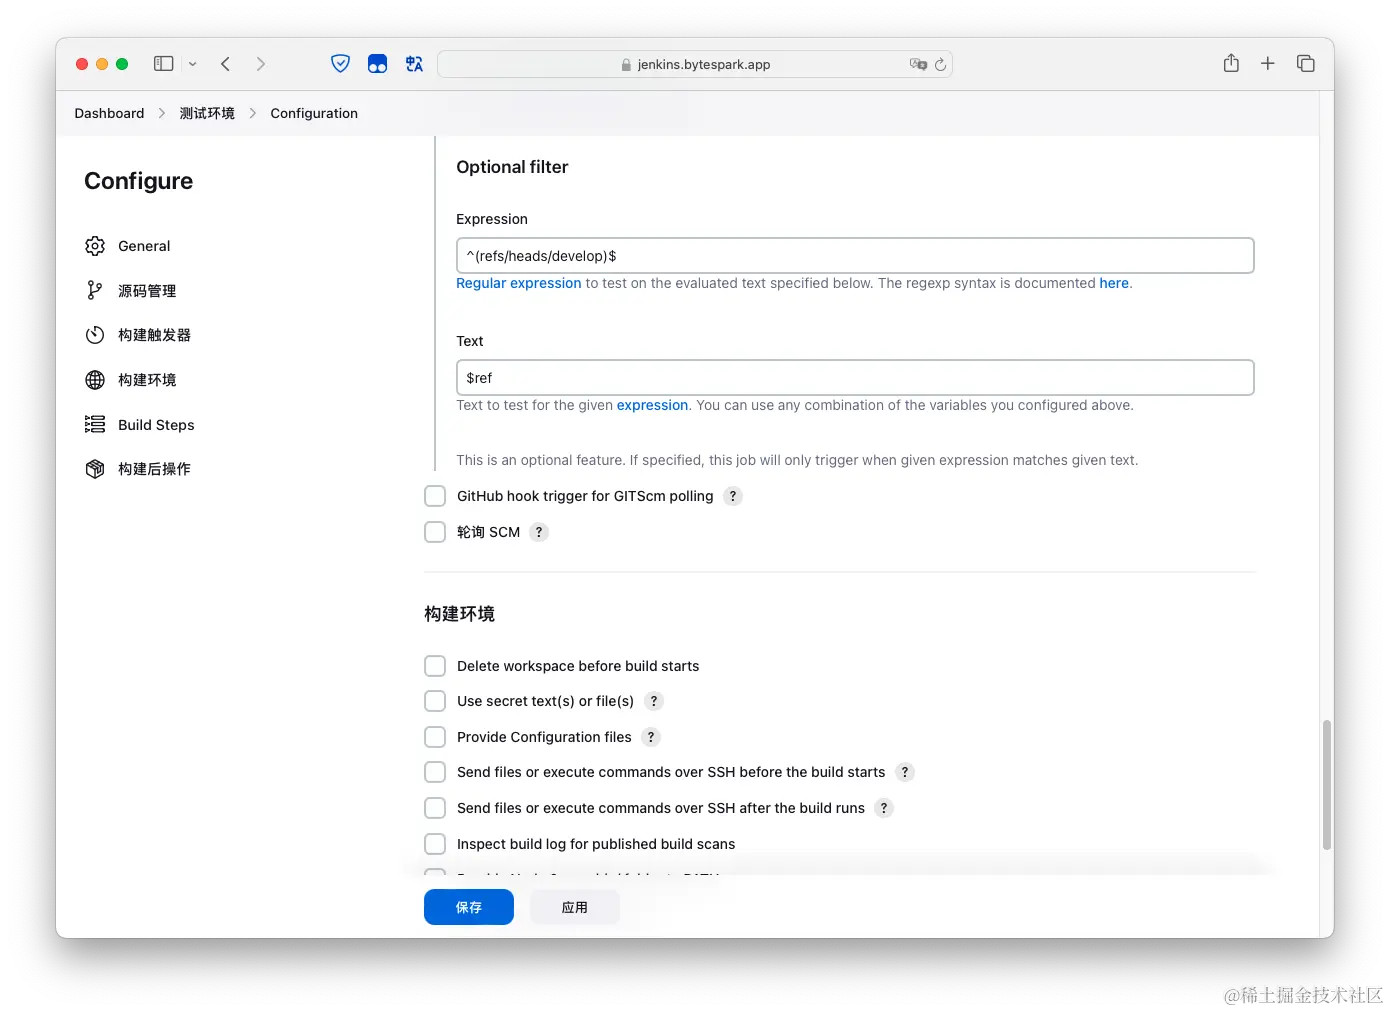Open help for Provide Configuration files
Screen dimensions: 1390x1012
tap(651, 737)
